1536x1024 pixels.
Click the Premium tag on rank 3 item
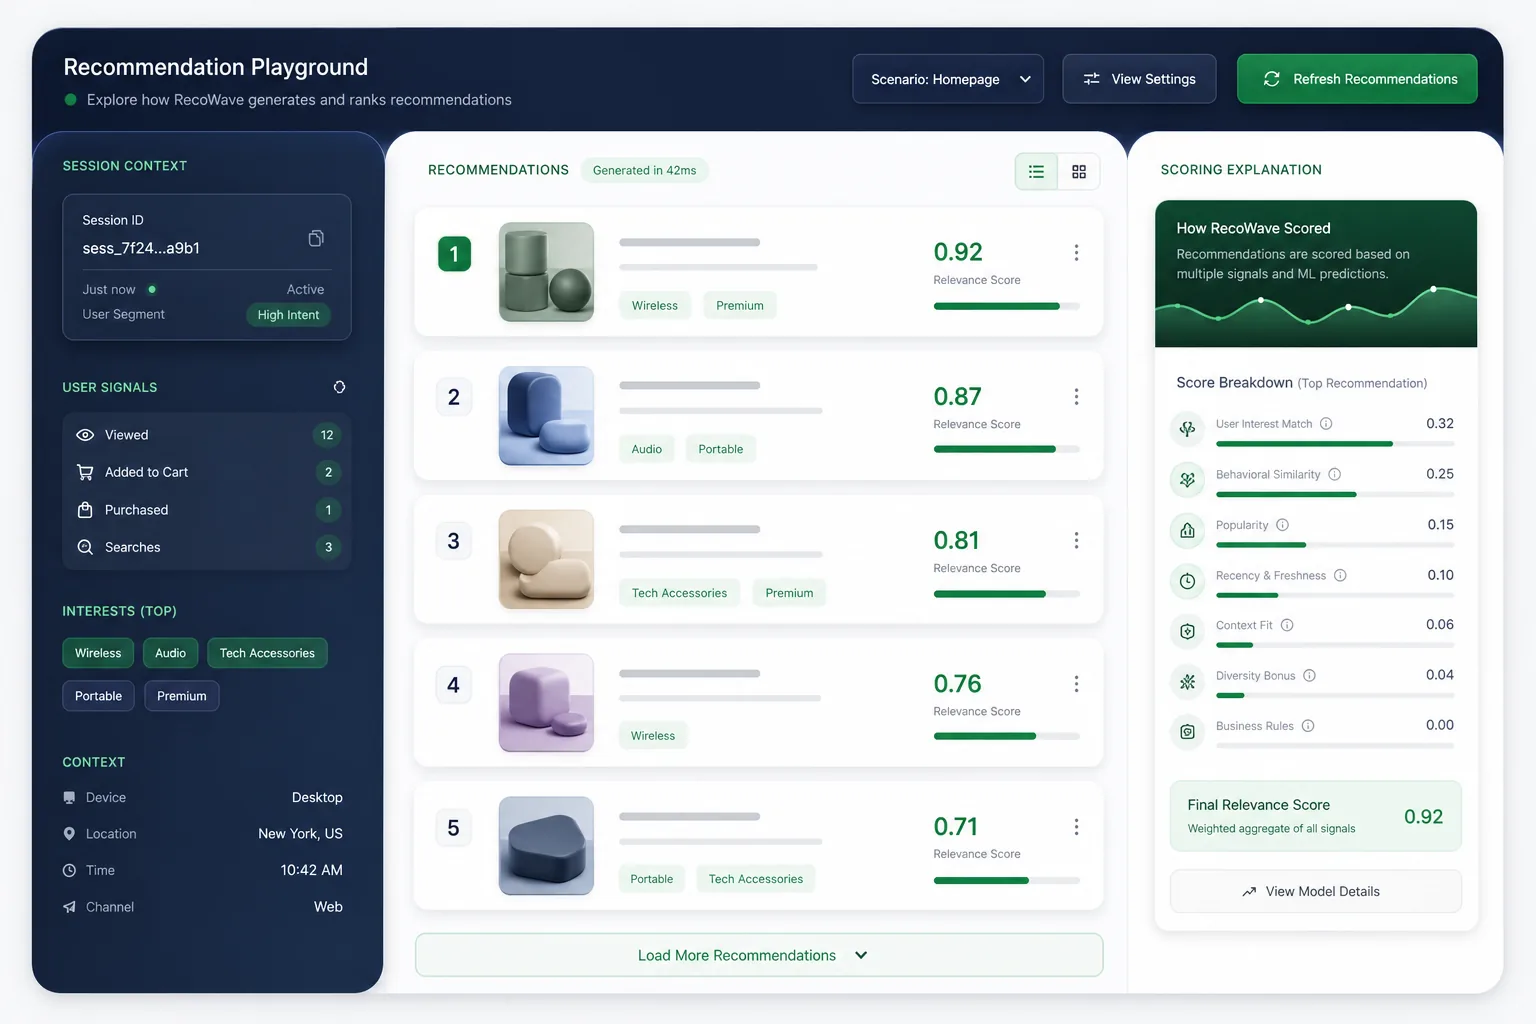pyautogui.click(x=789, y=593)
